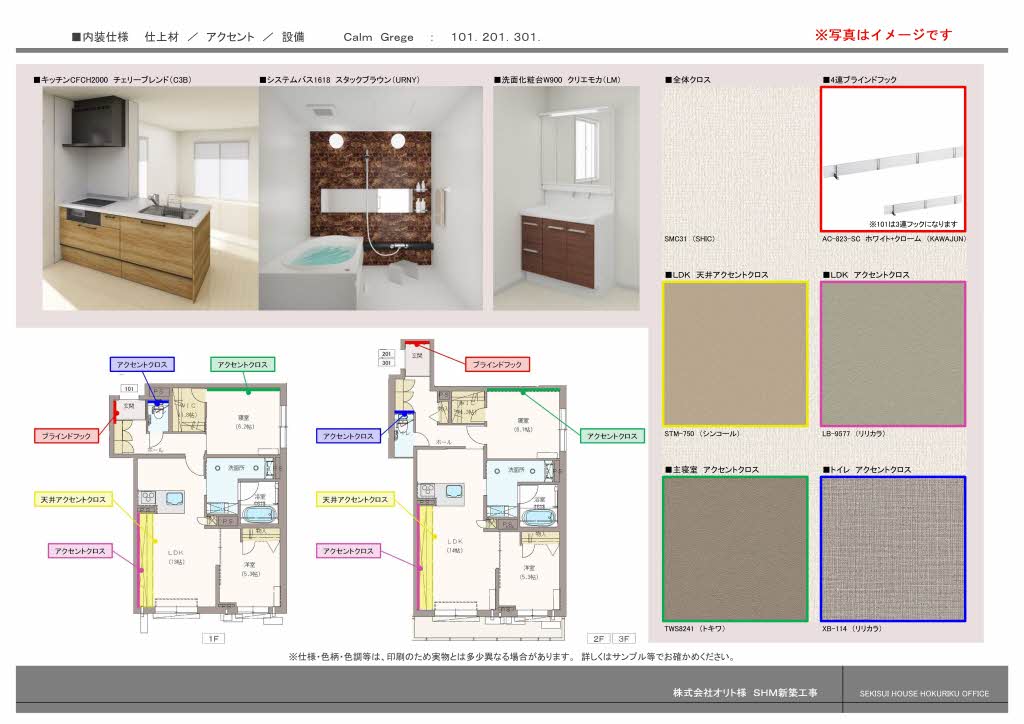This screenshot has height=724, width=1024.
Task: Click the 3F floor indicator box
Action: (x=623, y=638)
